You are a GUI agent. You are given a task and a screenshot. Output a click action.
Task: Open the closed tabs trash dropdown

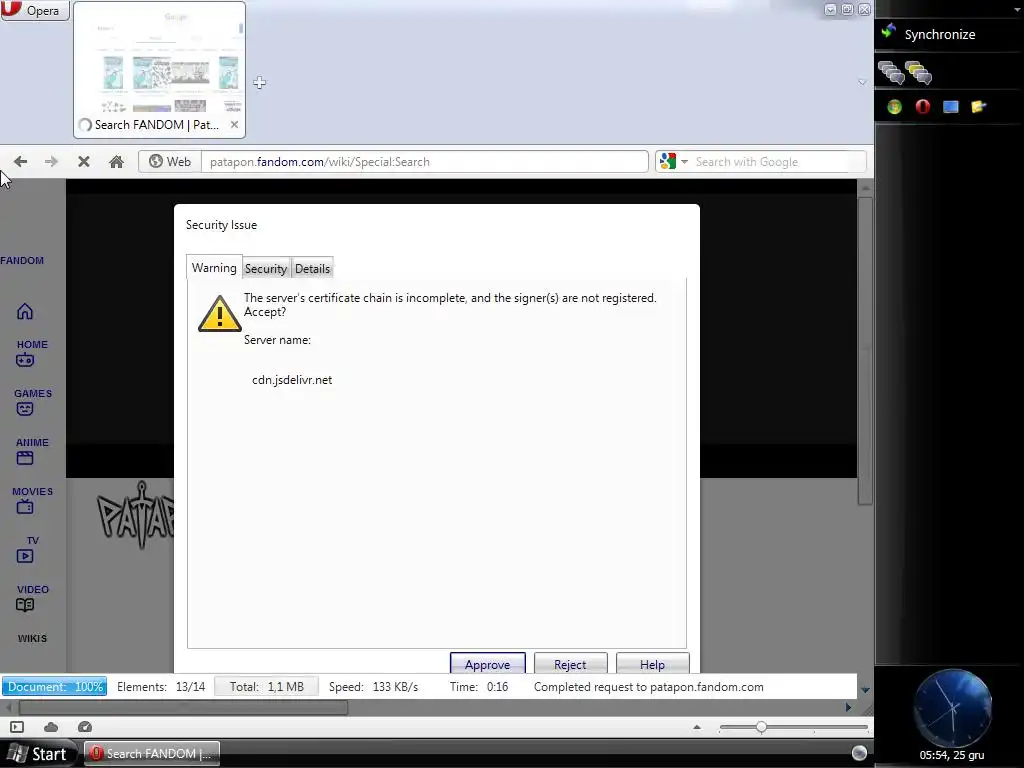[x=862, y=82]
